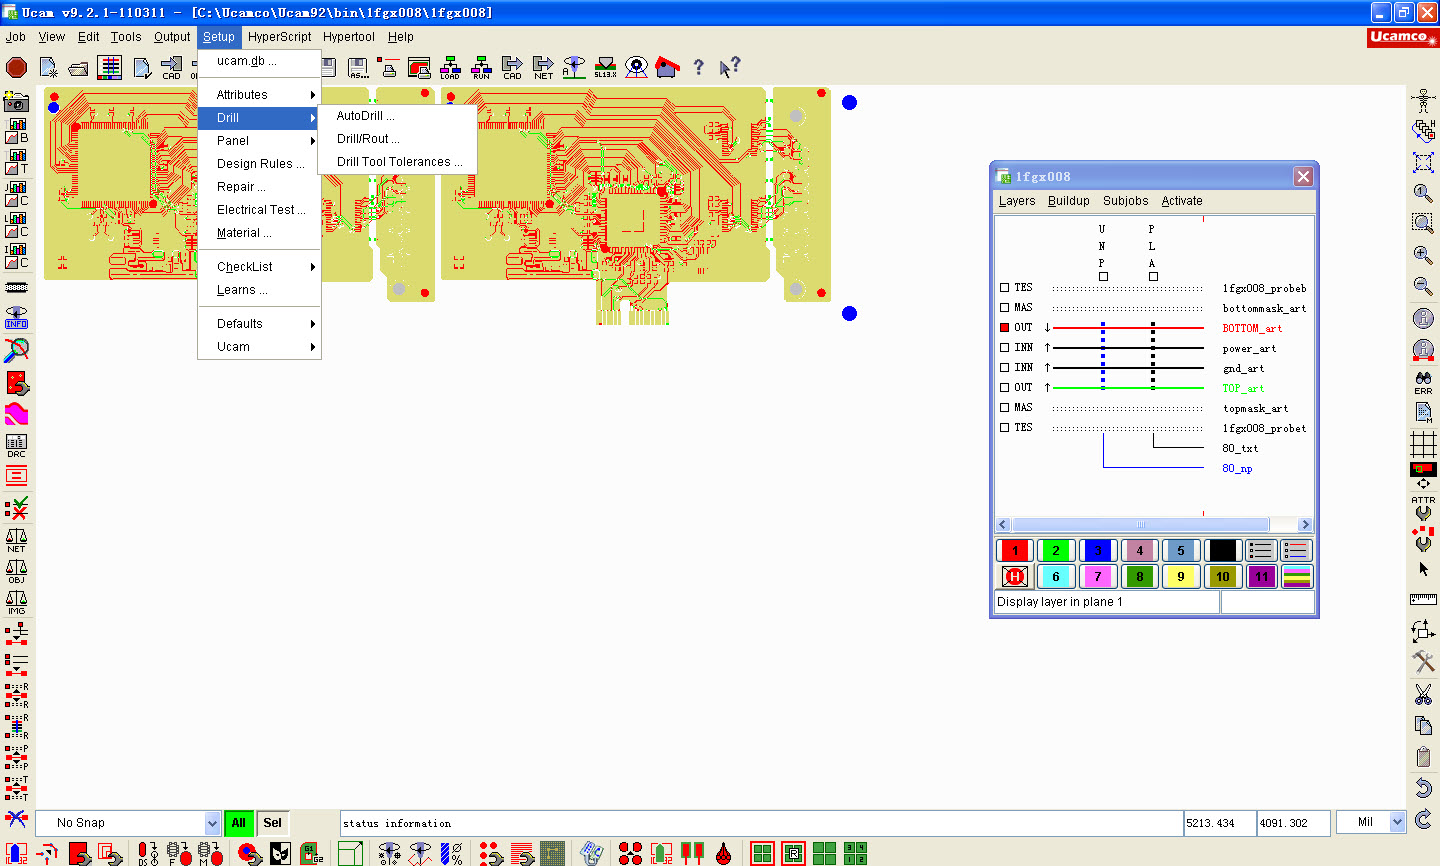Screen dimensions: 1440x866
Task: Expand the Defaults submenu
Action: pyautogui.click(x=260, y=324)
